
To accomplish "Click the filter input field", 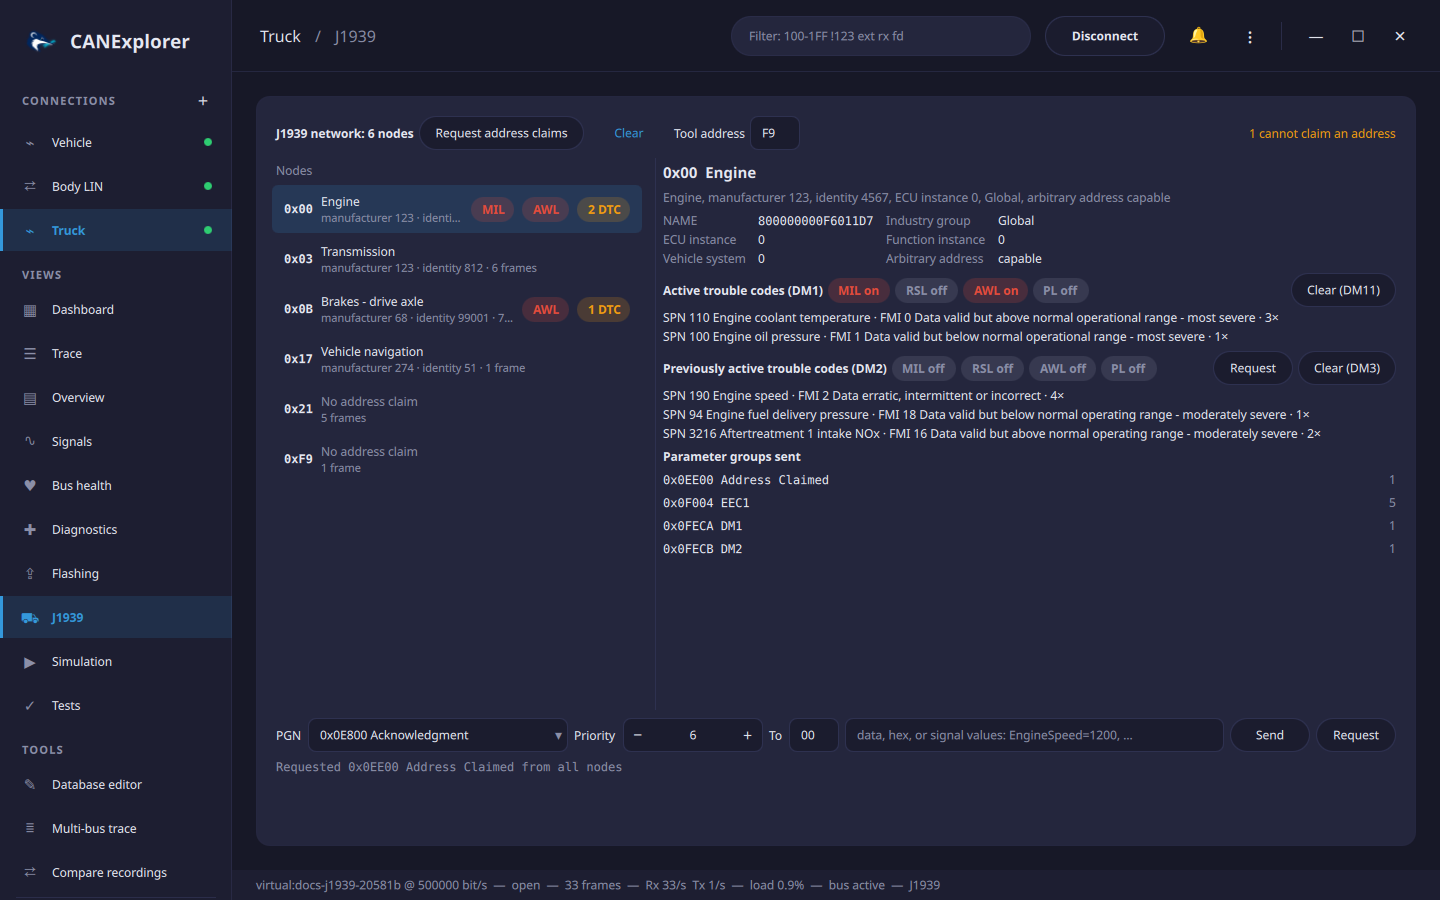I will (x=881, y=36).
